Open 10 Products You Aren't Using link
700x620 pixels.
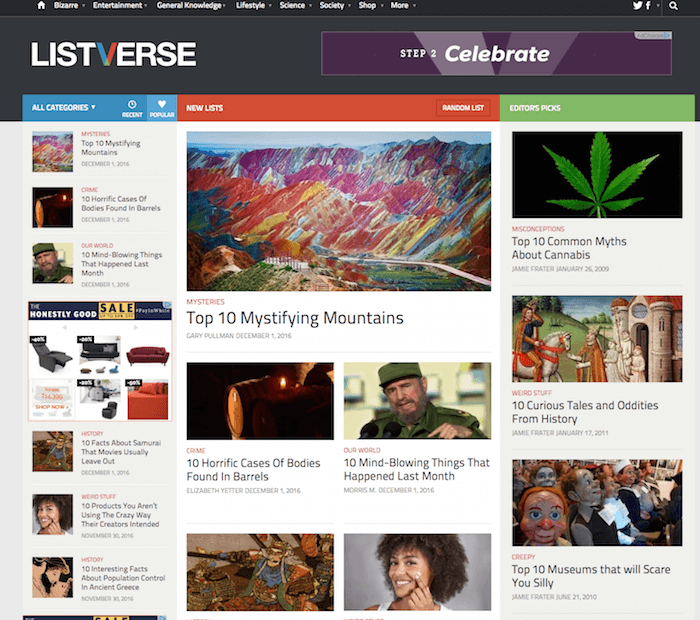(x=120, y=515)
